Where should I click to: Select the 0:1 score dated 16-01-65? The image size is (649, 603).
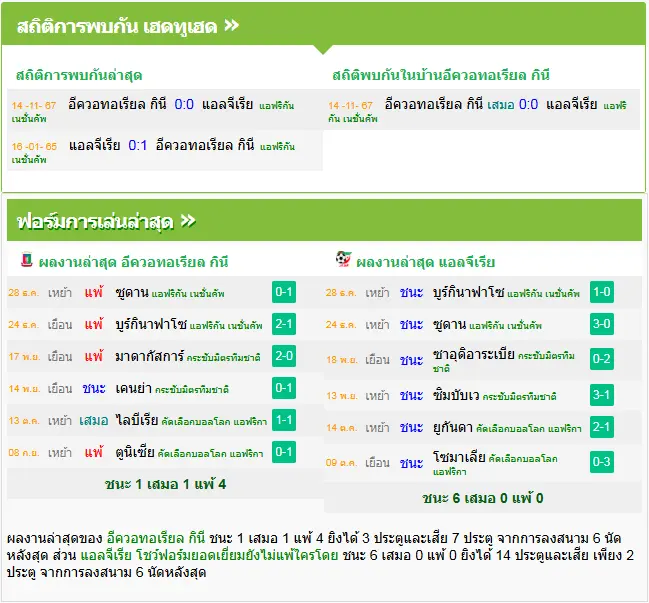pyautogui.click(x=138, y=145)
